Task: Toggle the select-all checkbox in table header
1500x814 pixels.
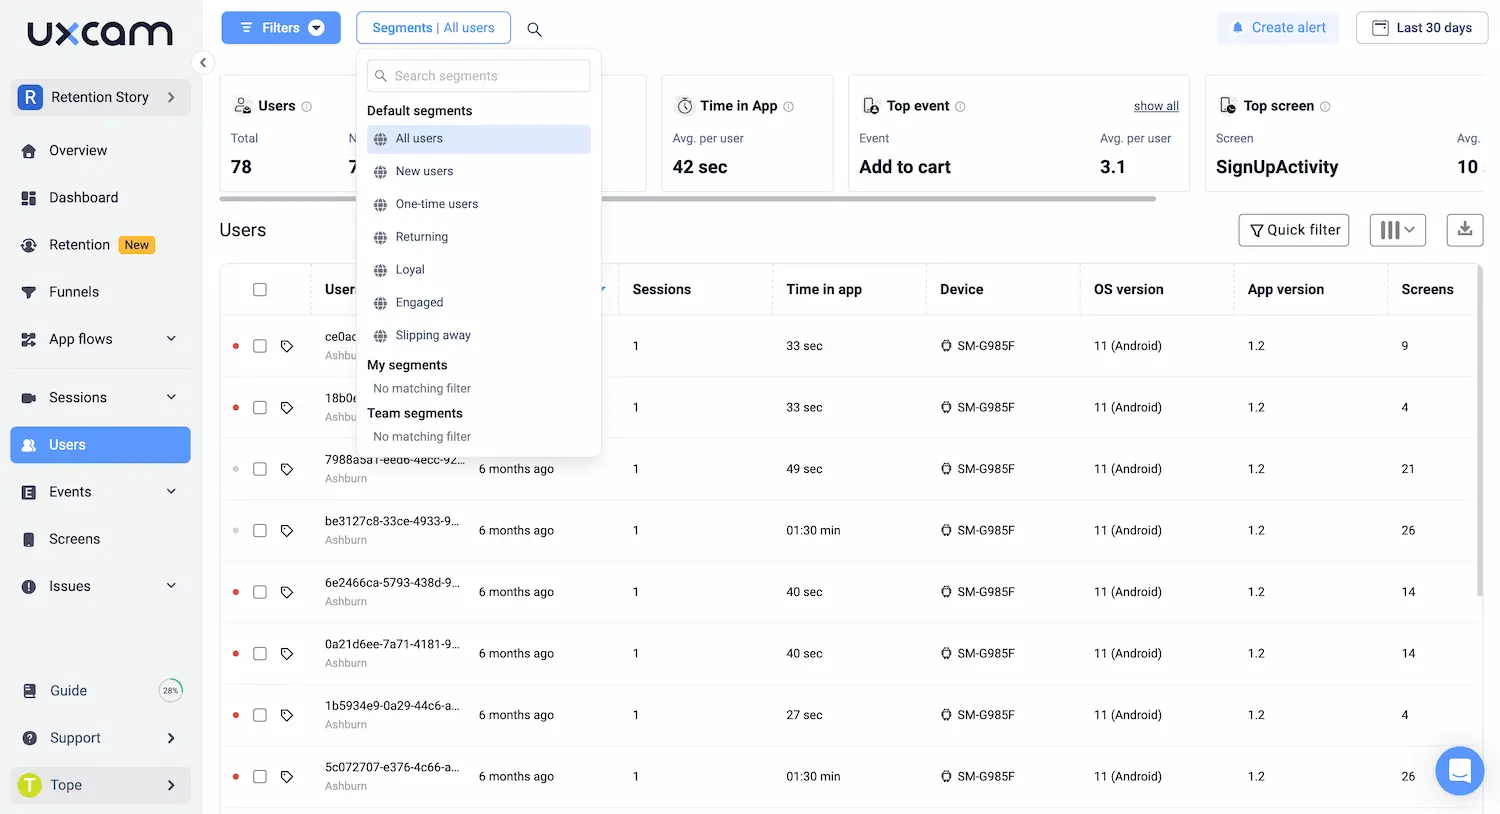Action: (x=260, y=290)
